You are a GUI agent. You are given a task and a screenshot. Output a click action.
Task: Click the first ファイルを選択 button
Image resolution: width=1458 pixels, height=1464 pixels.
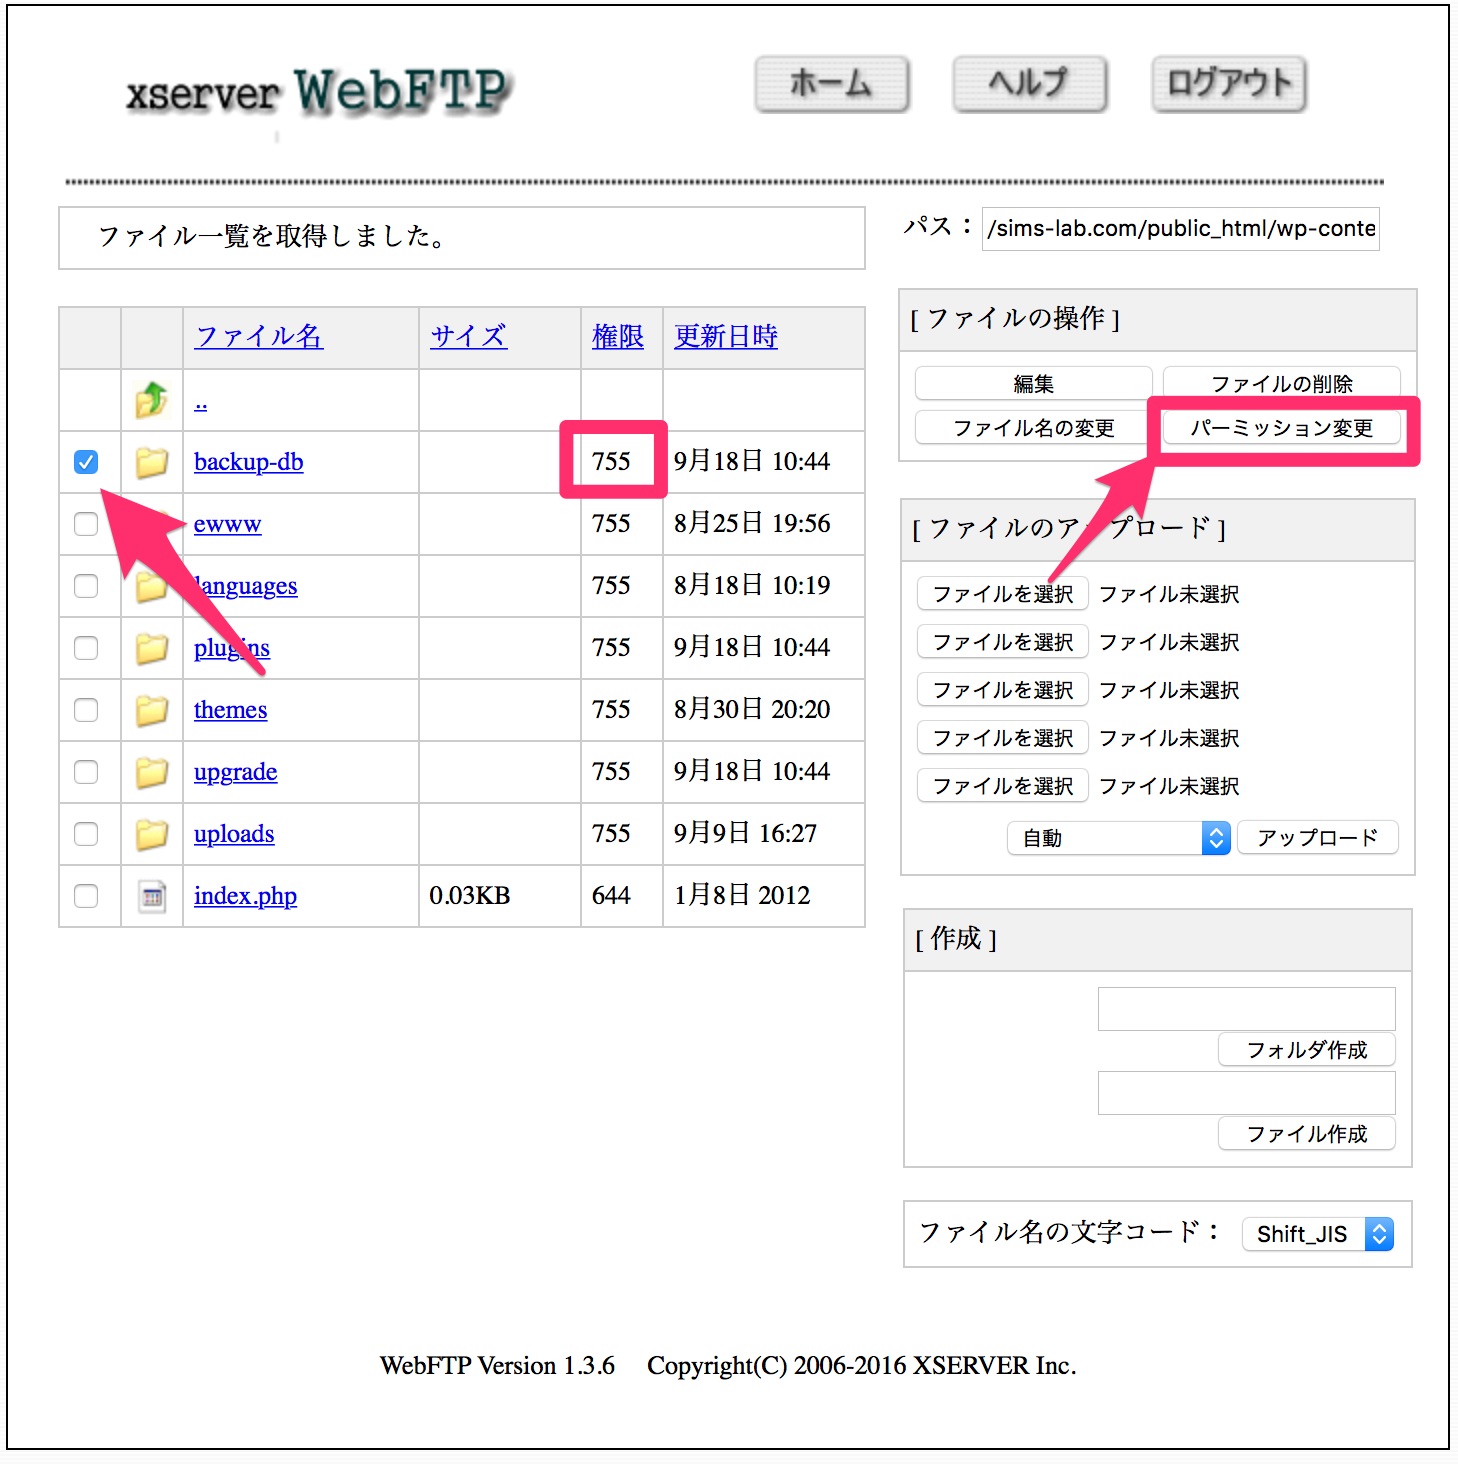[x=1003, y=594]
